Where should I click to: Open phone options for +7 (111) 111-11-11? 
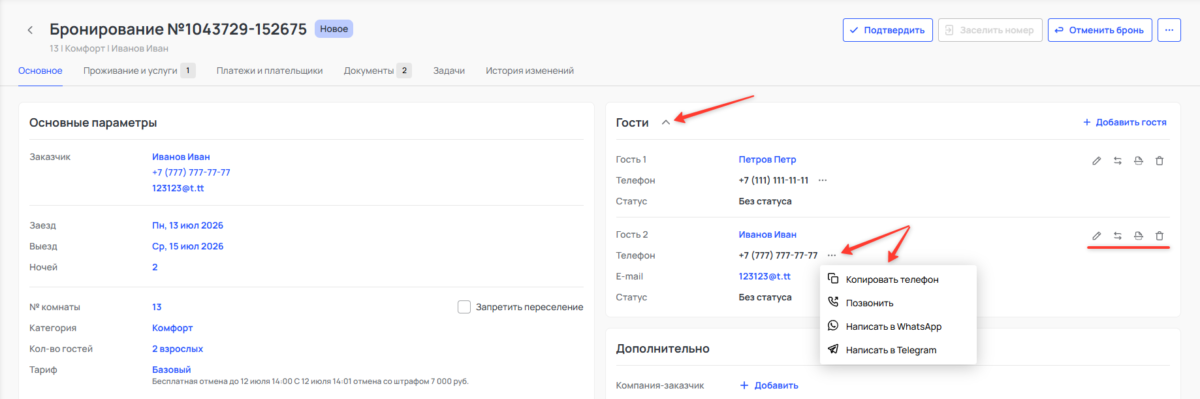click(x=823, y=180)
